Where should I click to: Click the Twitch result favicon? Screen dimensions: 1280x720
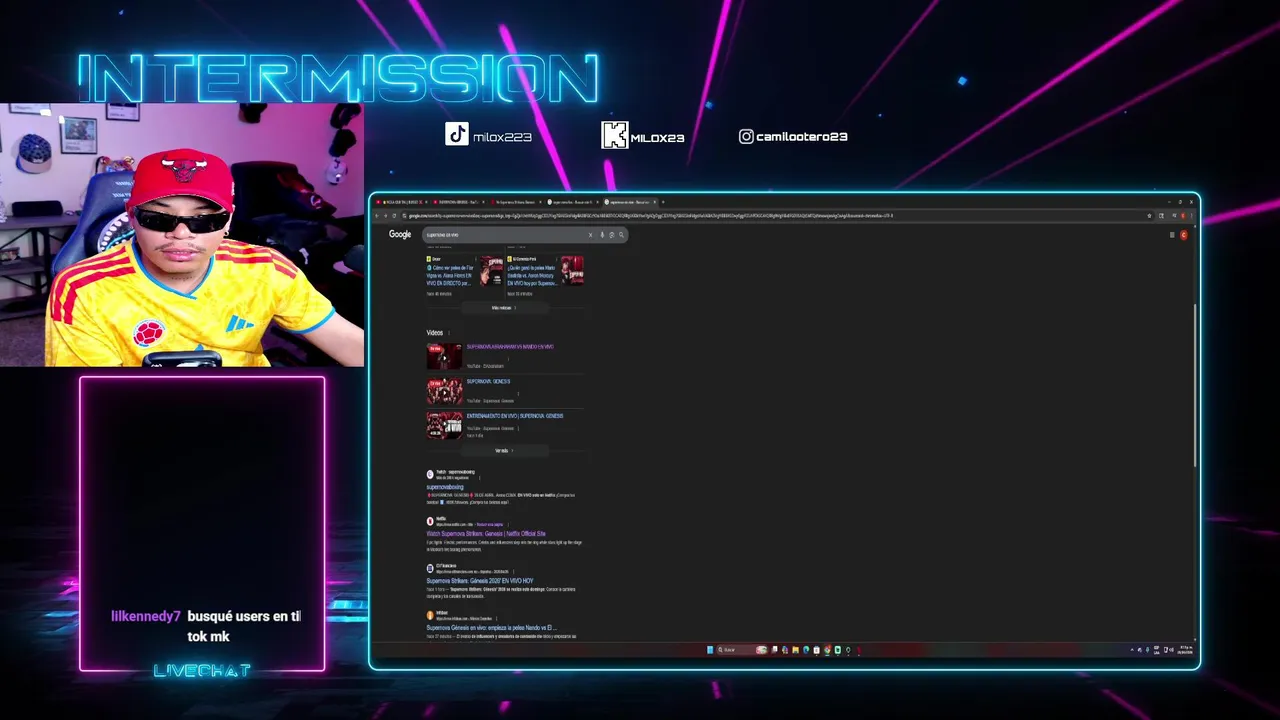pyautogui.click(x=430, y=474)
